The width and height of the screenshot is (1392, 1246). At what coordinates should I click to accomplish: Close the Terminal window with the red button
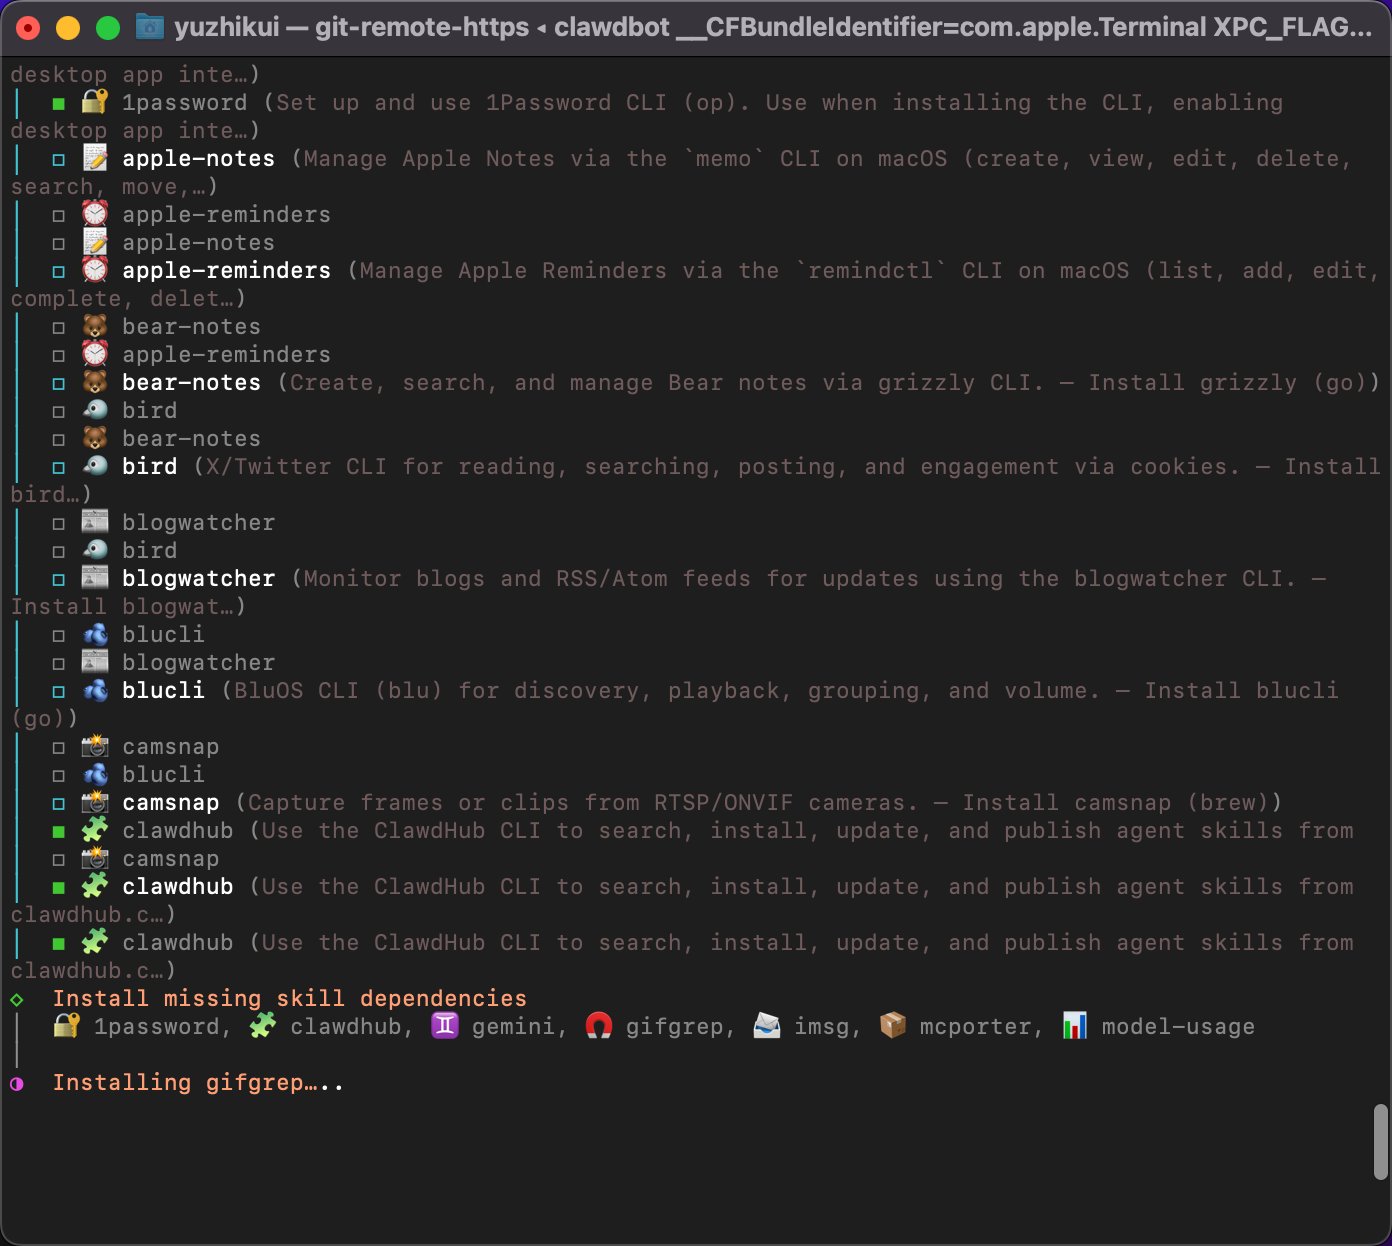28,28
